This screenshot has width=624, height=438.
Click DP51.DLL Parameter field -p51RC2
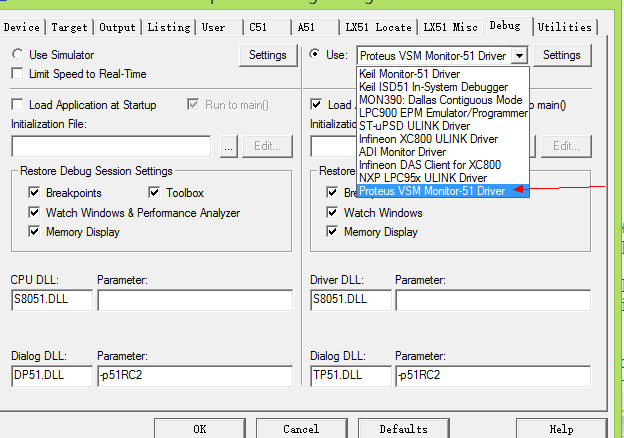tap(195, 376)
